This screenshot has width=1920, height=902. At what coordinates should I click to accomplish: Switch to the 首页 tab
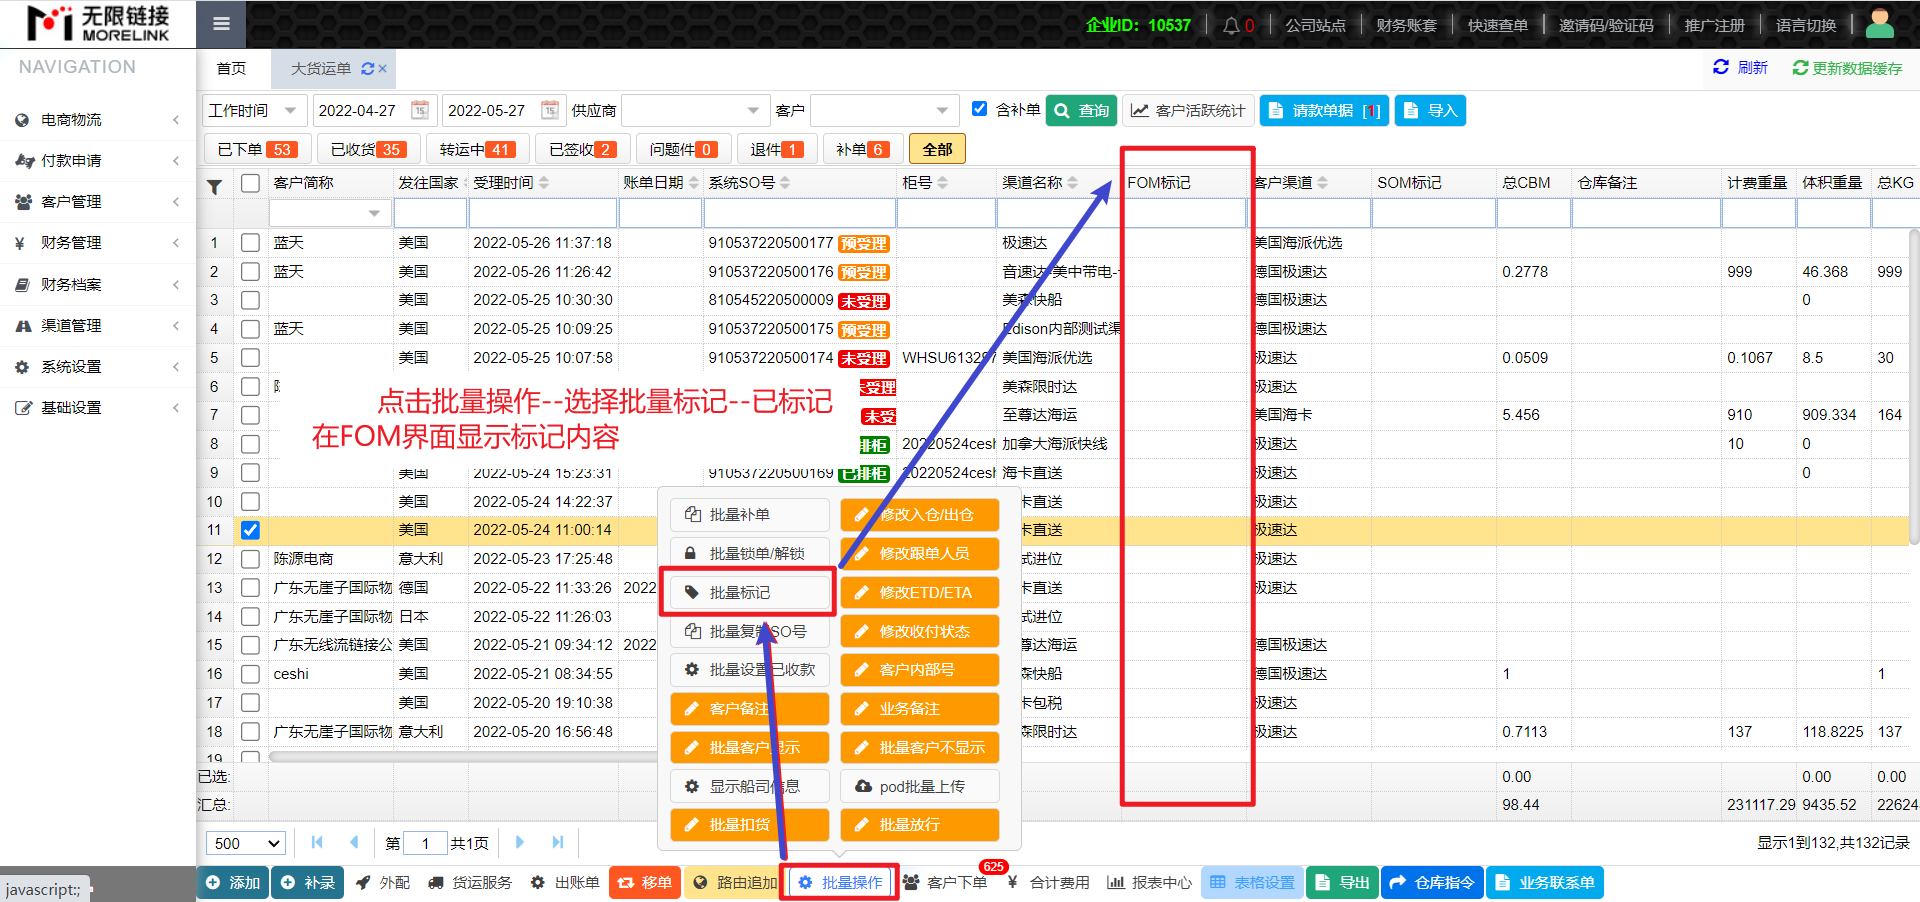(231, 69)
